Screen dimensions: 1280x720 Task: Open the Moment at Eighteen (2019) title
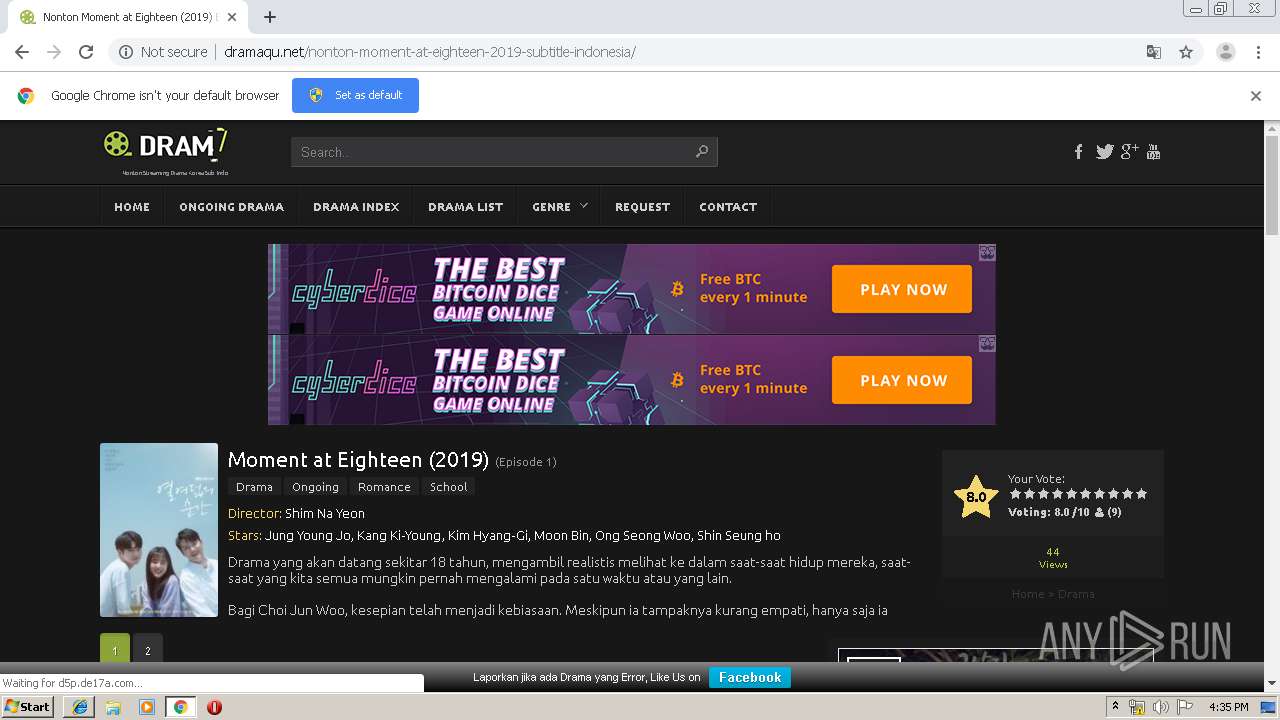pos(358,460)
